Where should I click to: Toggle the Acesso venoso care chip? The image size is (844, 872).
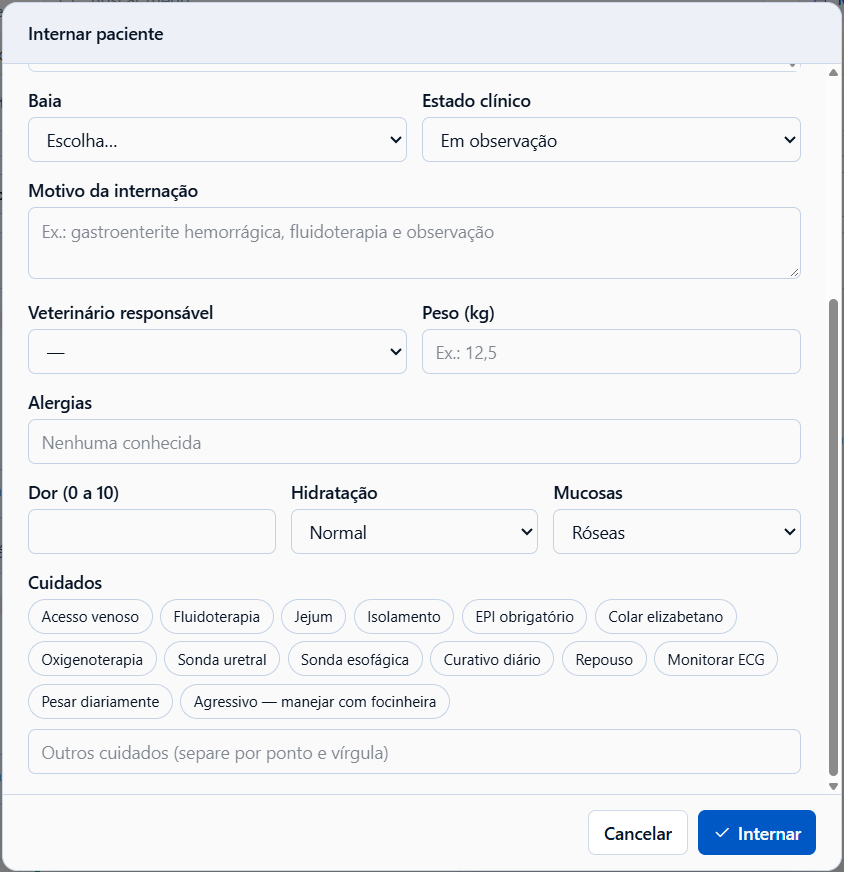click(x=90, y=617)
